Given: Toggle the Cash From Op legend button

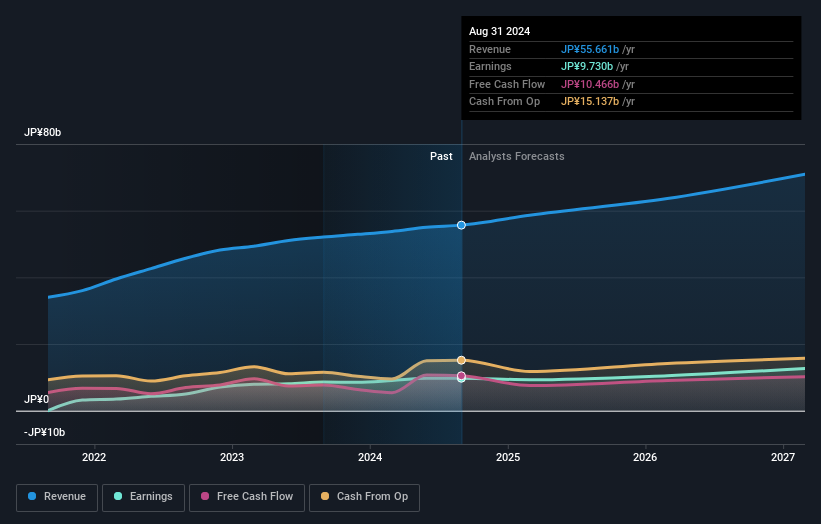Looking at the screenshot, I should (x=364, y=497).
